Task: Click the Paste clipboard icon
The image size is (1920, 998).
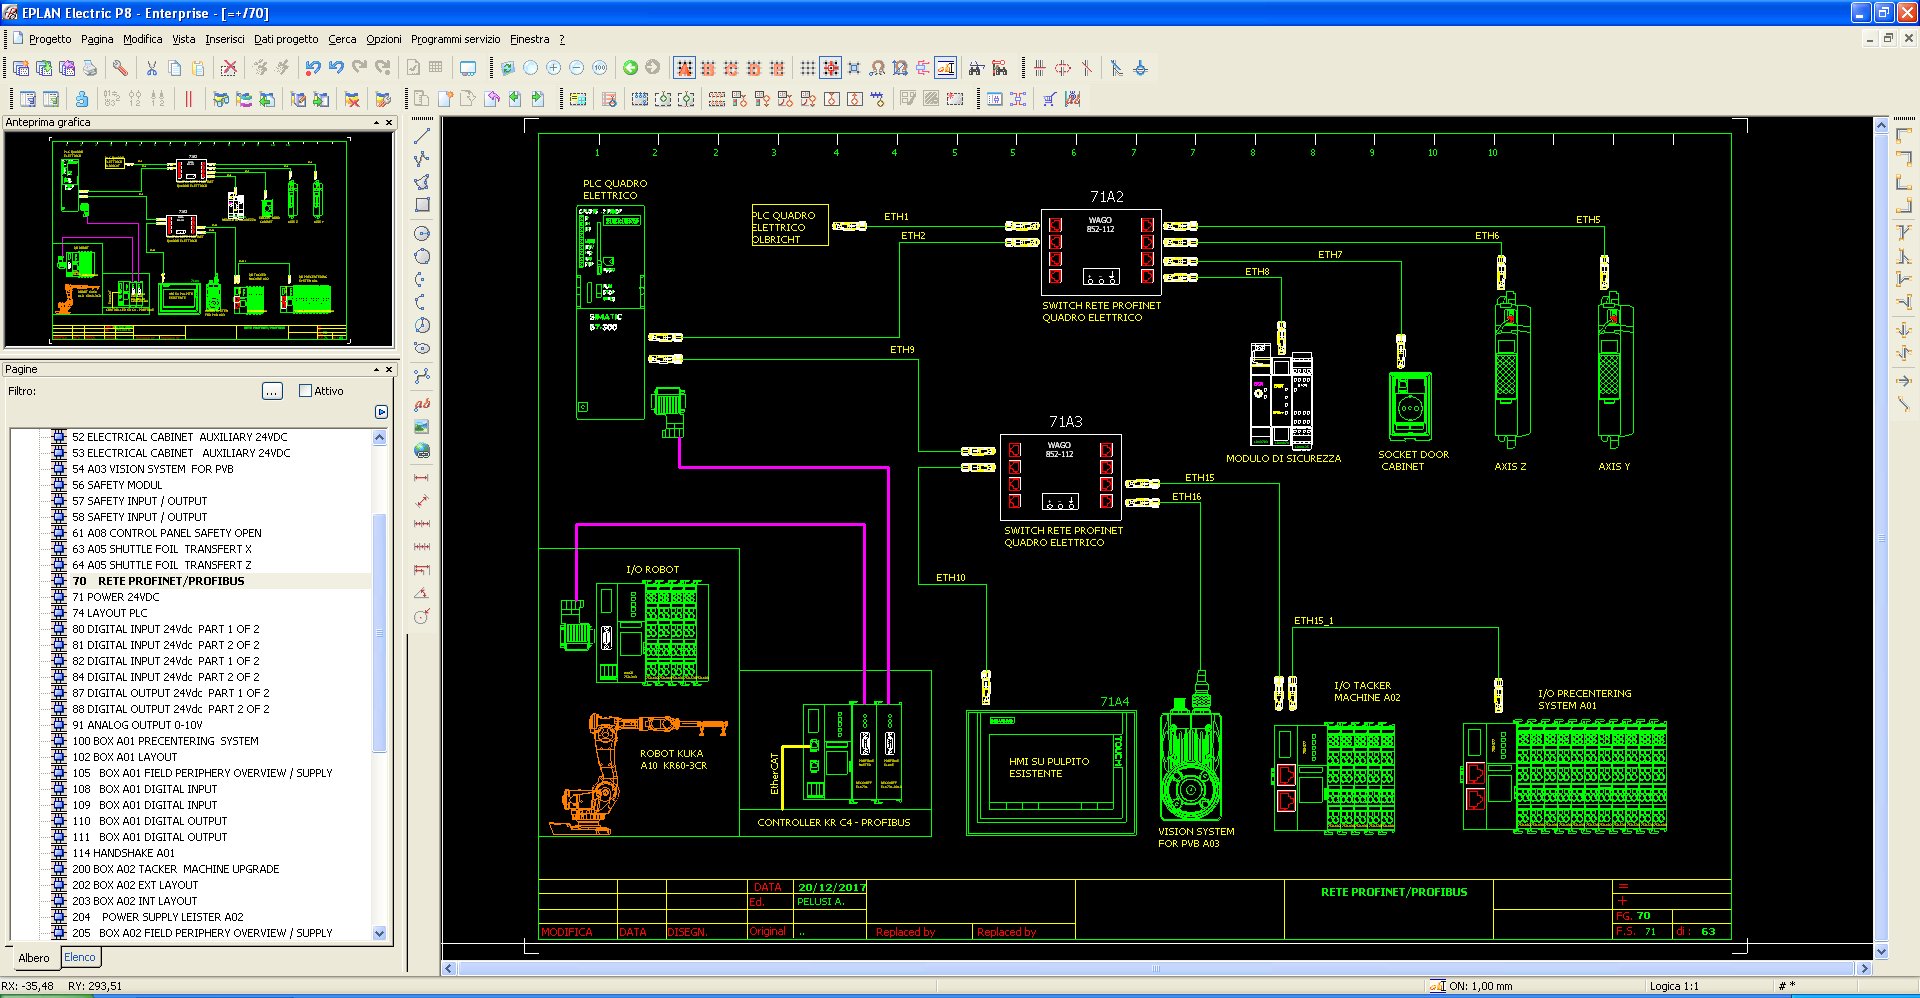Action: click(198, 68)
